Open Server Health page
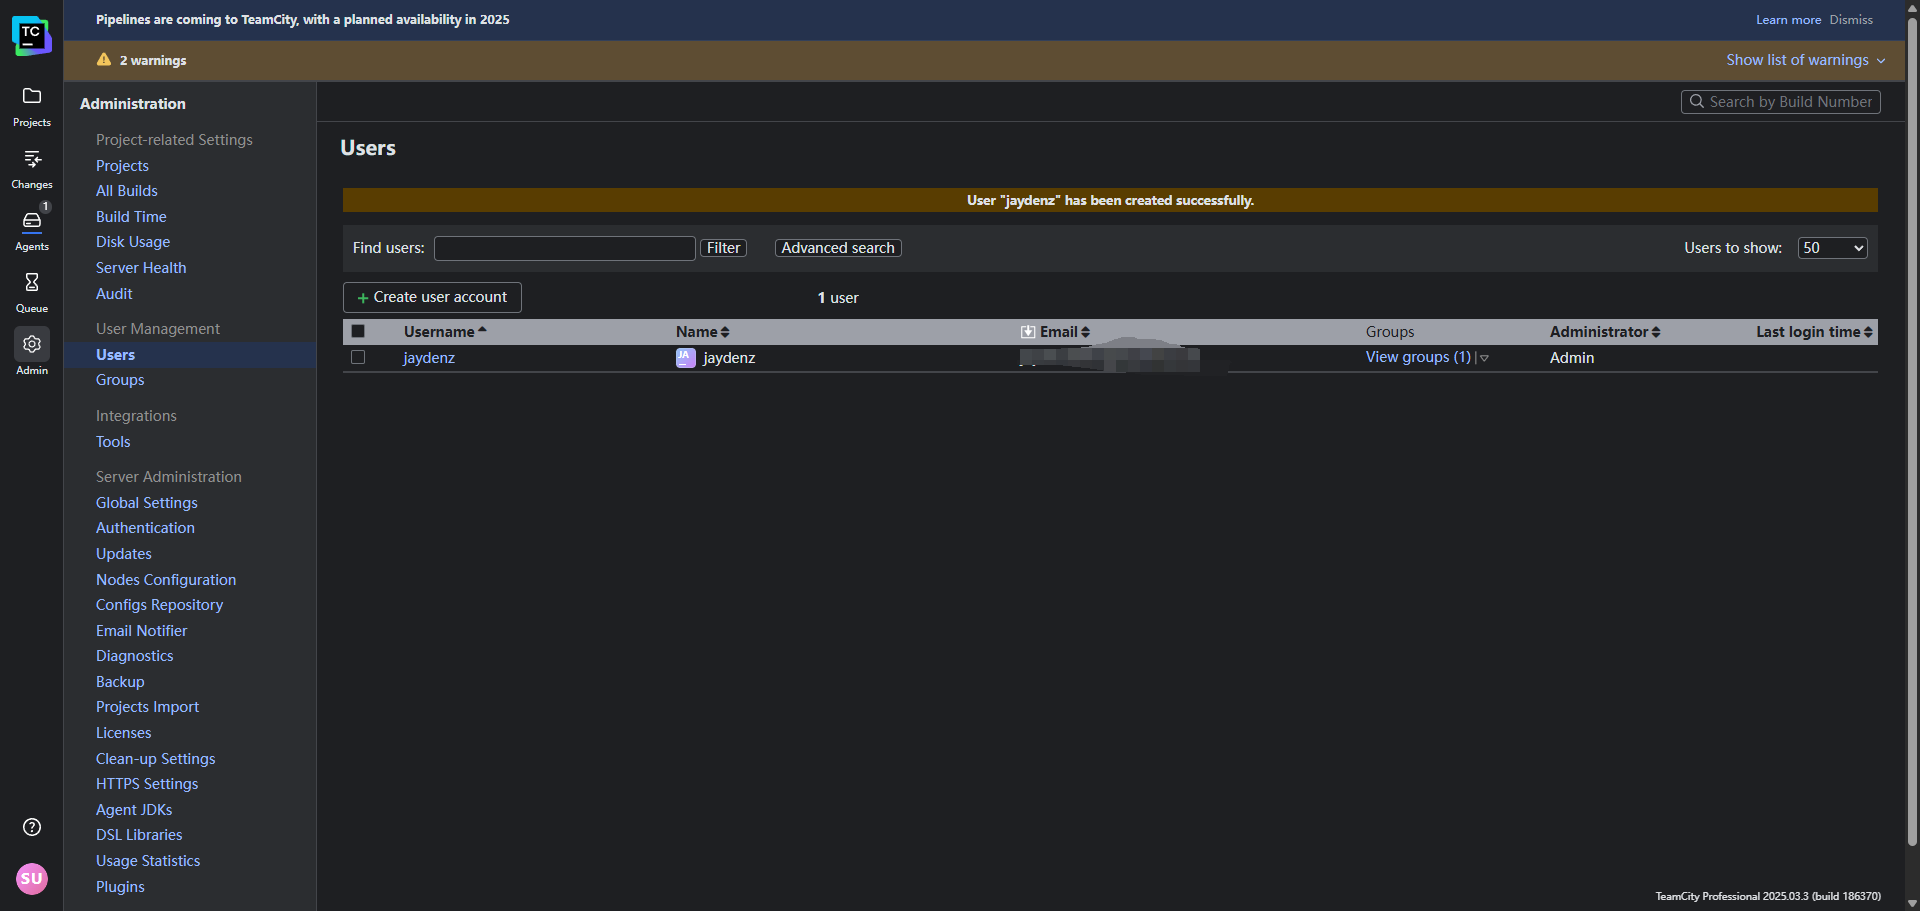Screen dimensions: 1920x911 141,268
